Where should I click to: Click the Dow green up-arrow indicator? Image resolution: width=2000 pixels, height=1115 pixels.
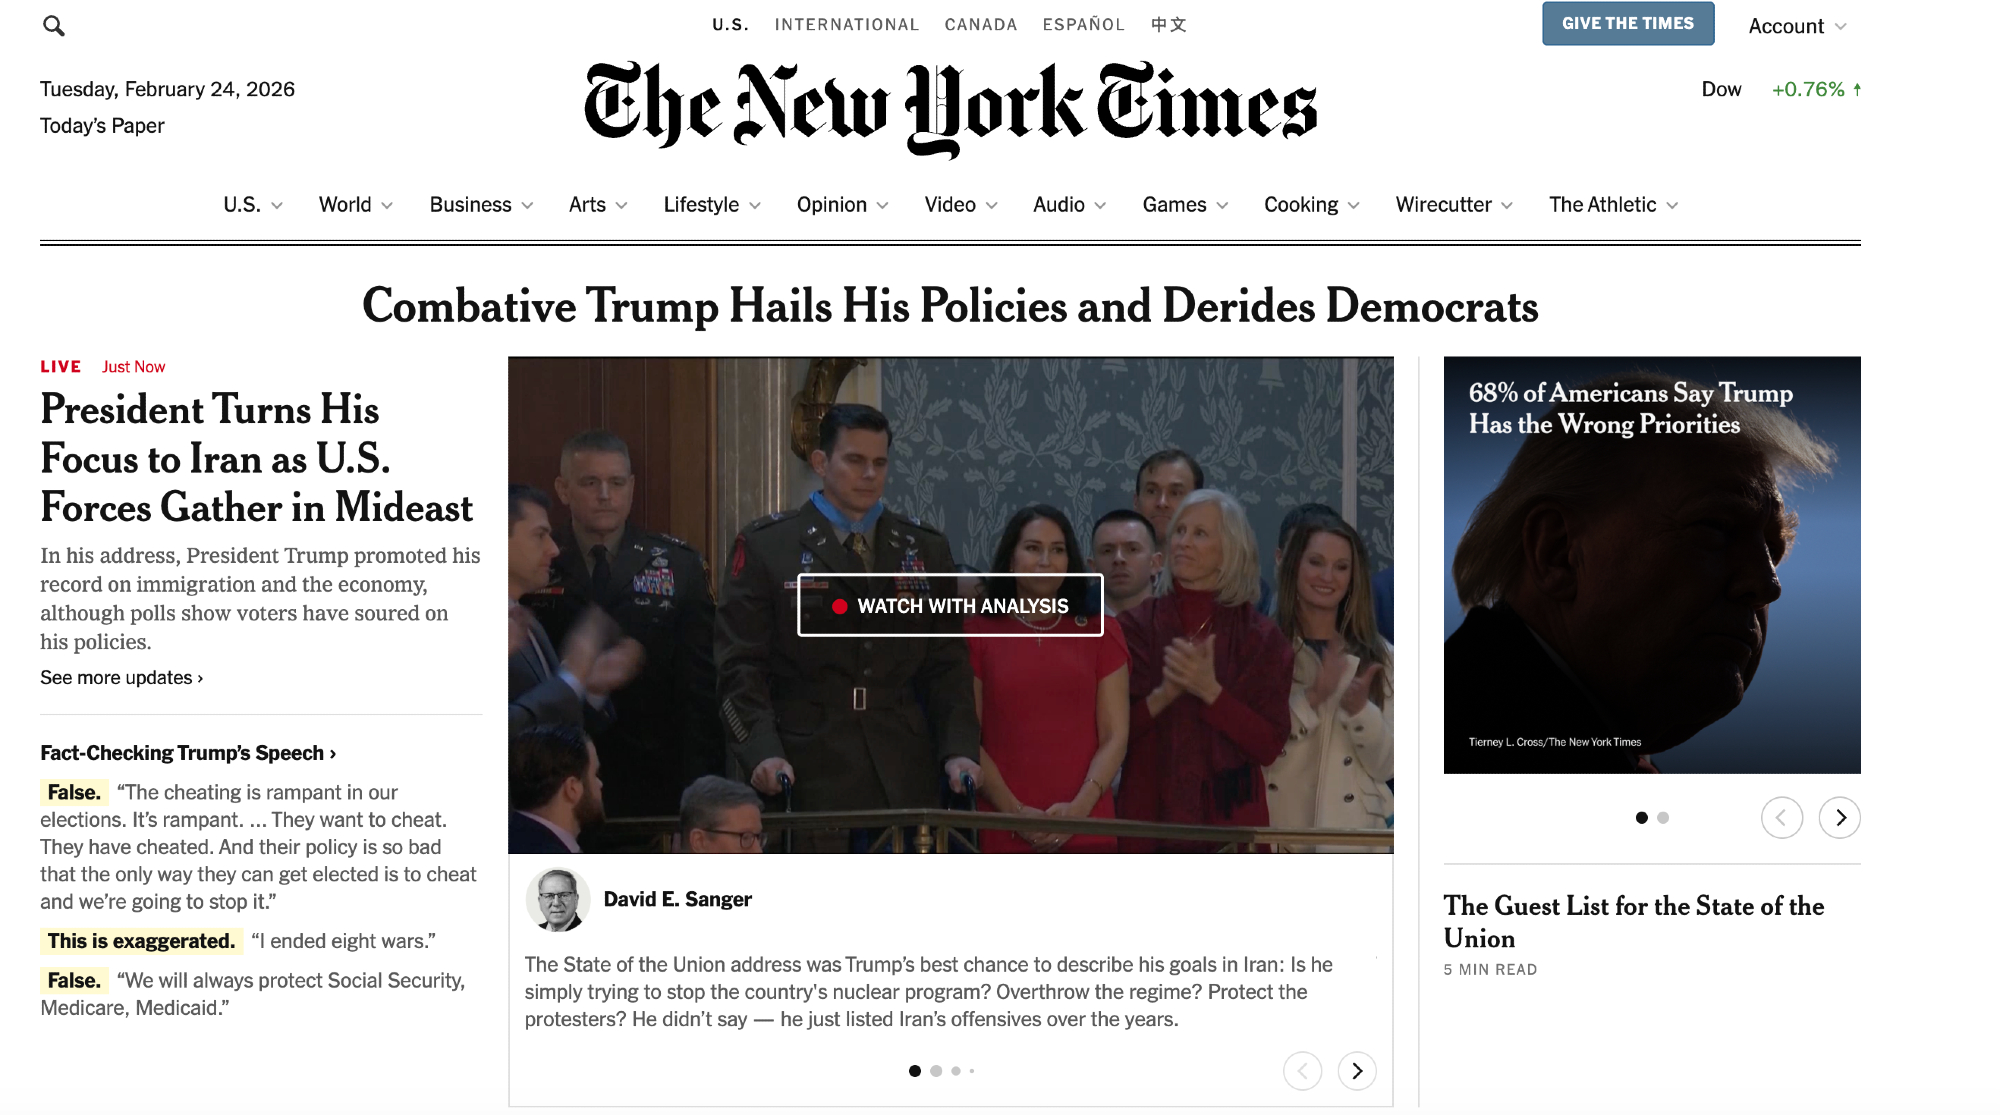click(x=1857, y=89)
